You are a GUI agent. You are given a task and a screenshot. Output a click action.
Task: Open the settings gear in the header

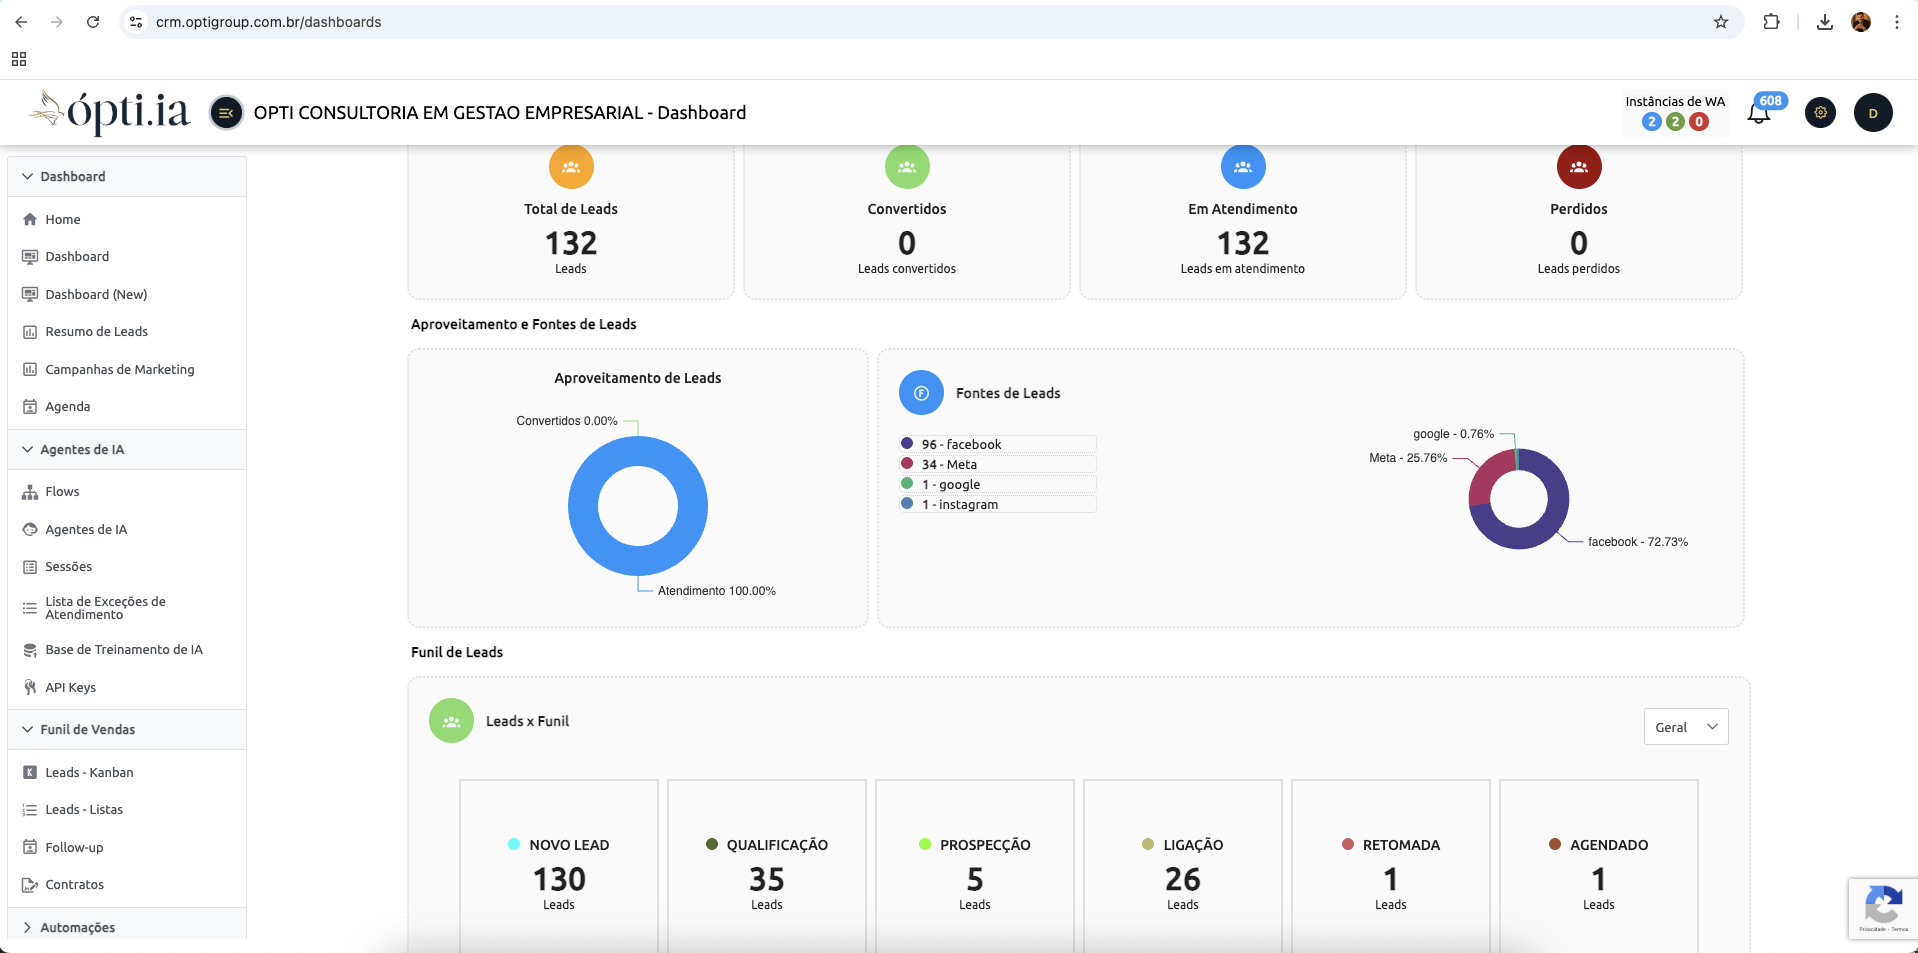pyautogui.click(x=1819, y=112)
